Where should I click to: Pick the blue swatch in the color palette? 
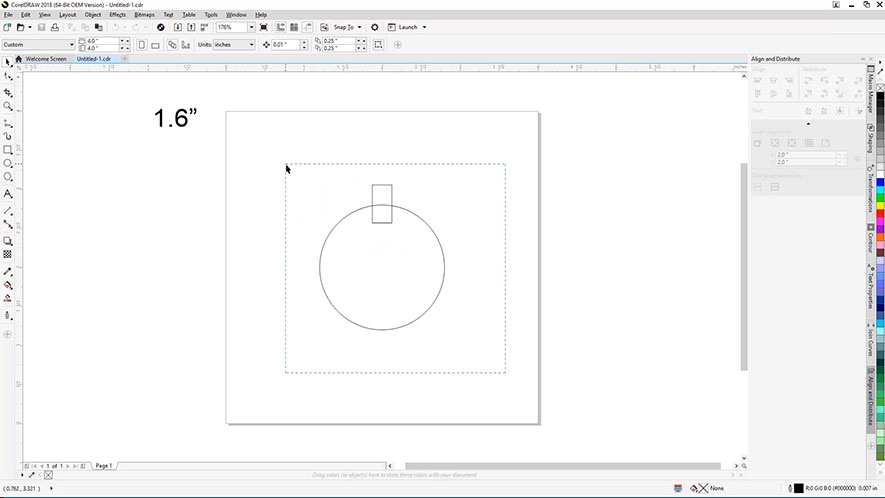[x=879, y=181]
